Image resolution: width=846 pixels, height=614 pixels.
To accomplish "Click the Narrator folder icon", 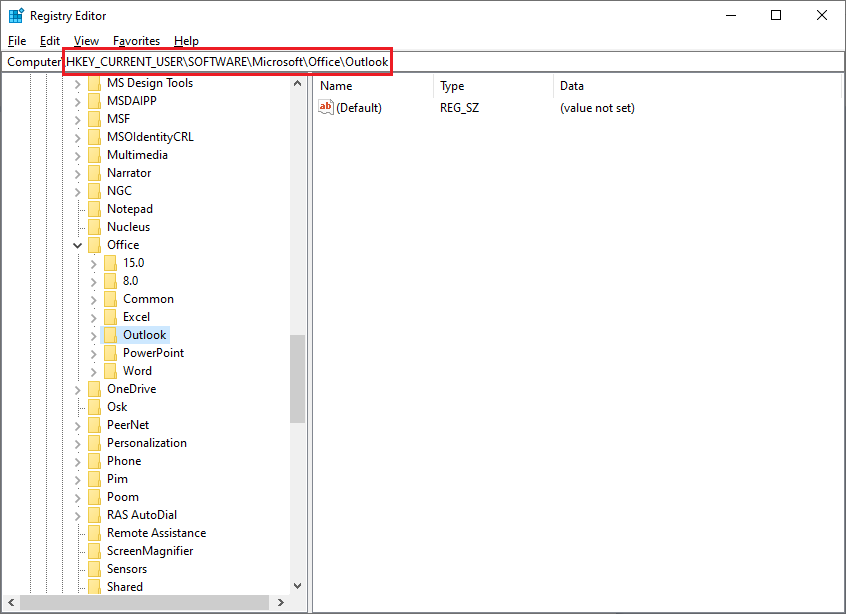I will click(94, 173).
